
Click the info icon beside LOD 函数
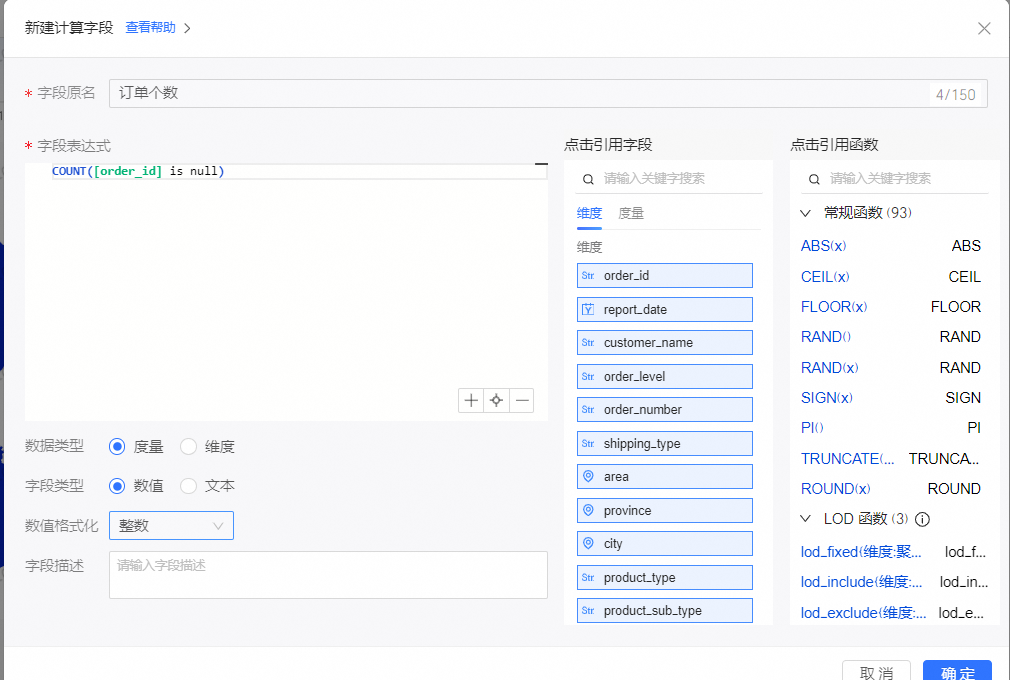click(923, 520)
